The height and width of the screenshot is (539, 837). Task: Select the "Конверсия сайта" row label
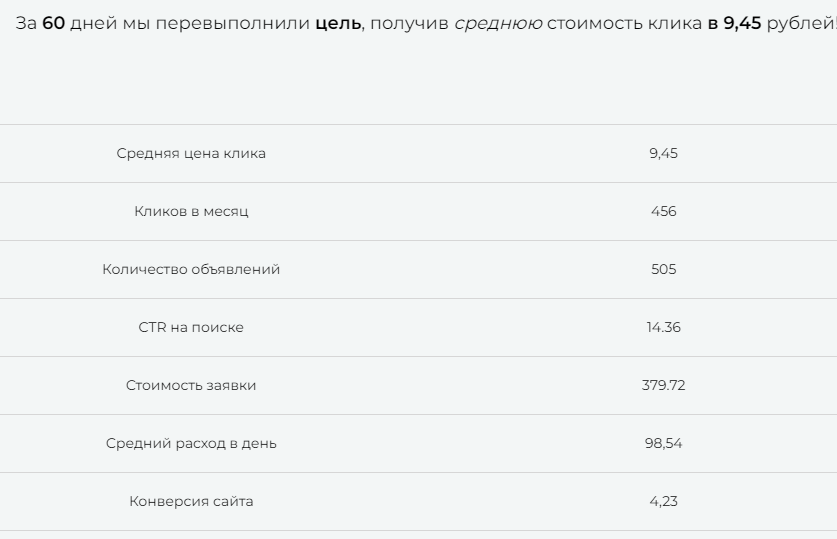click(x=191, y=501)
